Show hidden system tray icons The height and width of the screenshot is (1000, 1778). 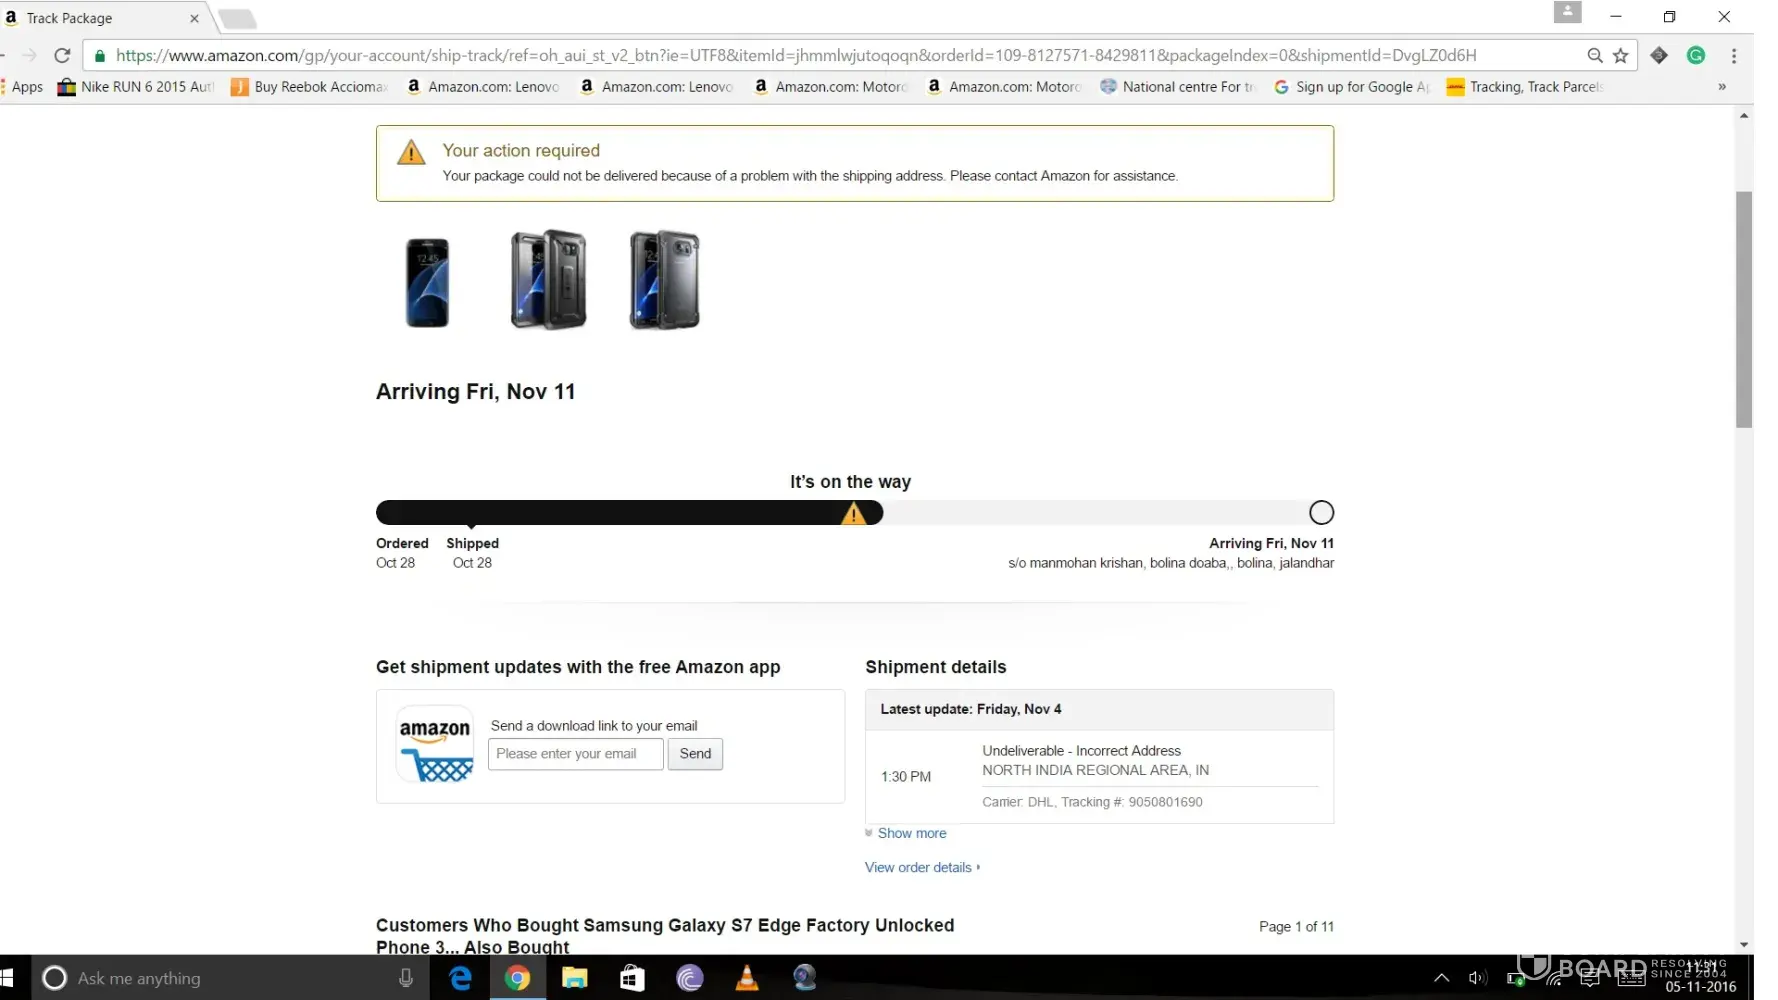1441,978
